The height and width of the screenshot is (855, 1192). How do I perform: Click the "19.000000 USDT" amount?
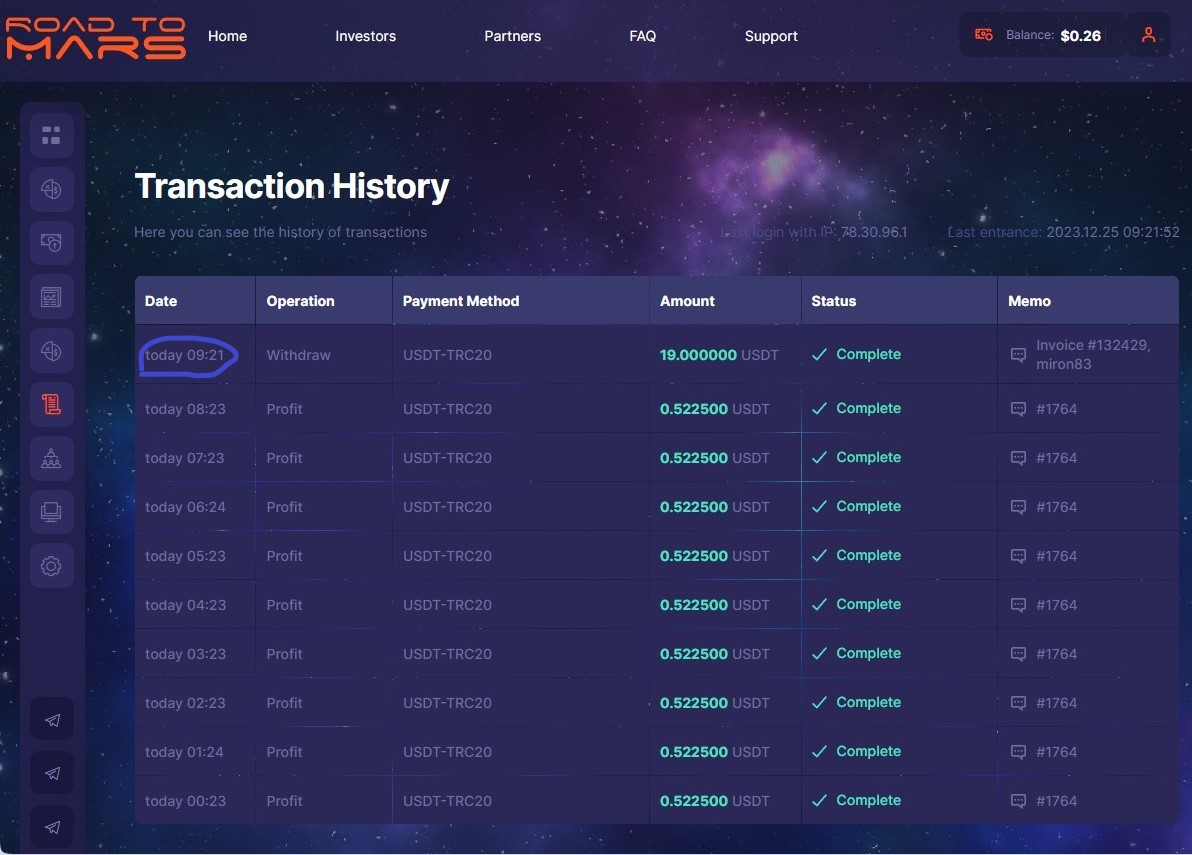(719, 355)
